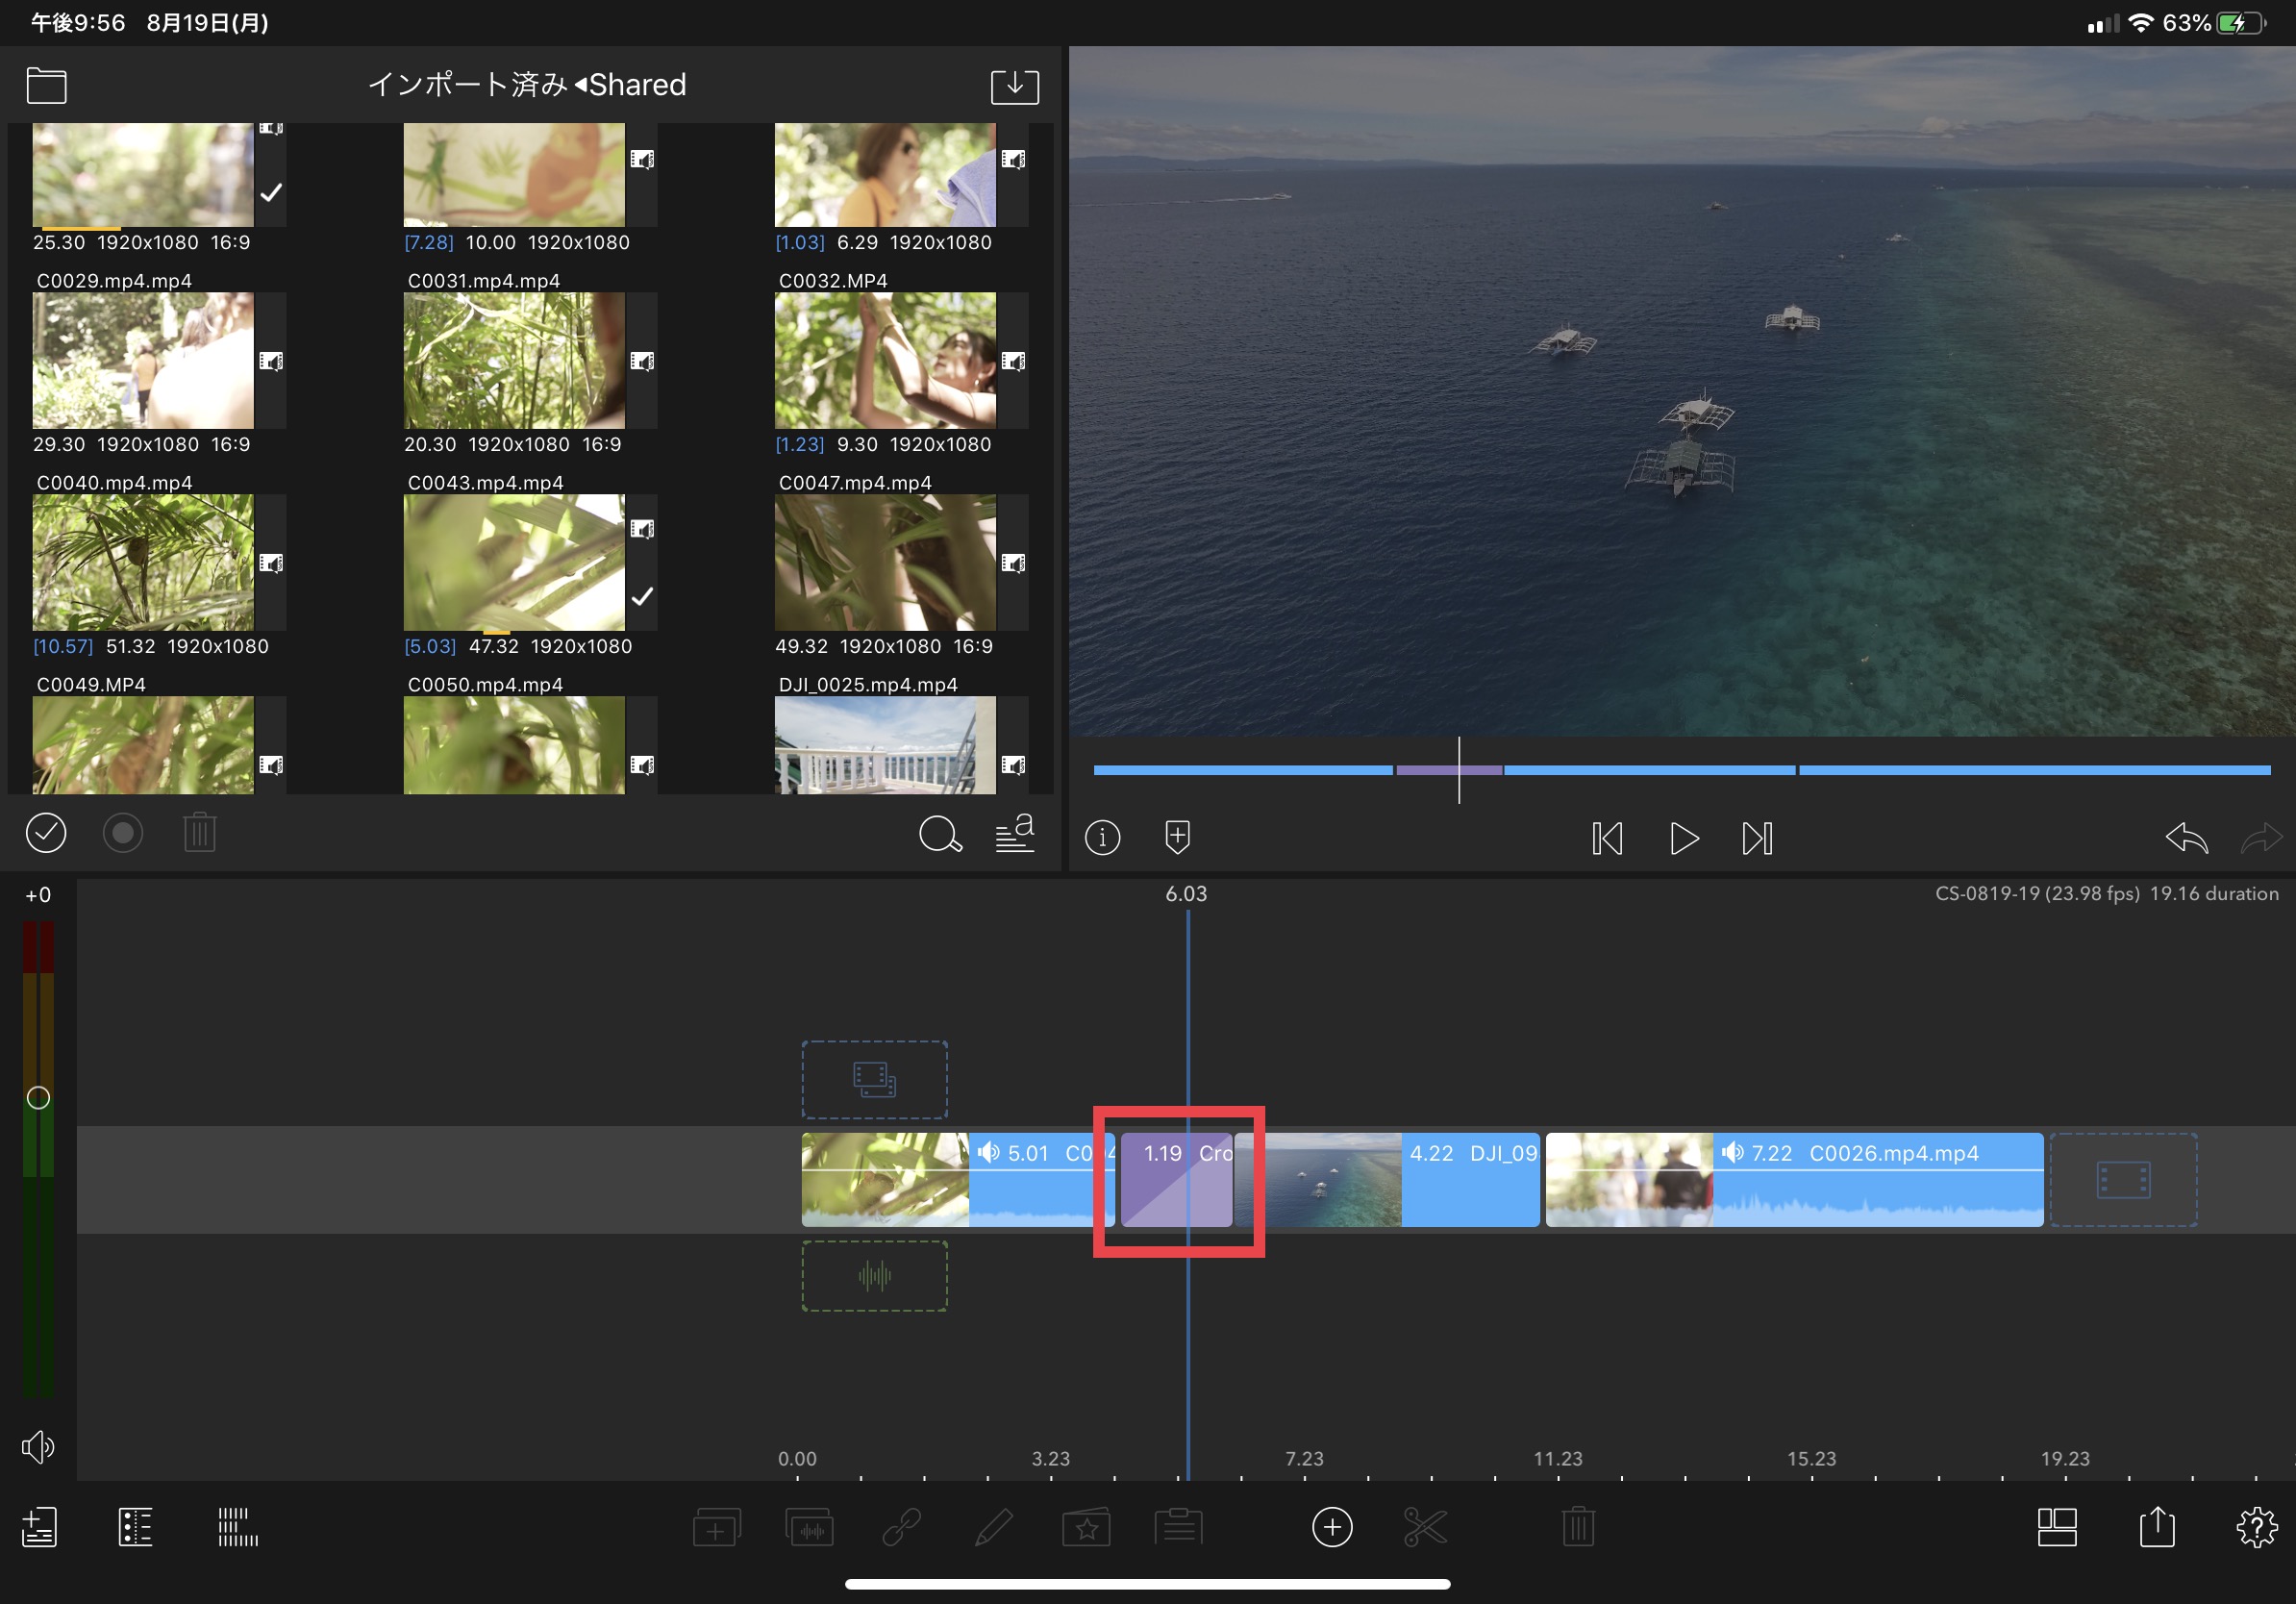Add a marker with shield-plus icon
Screen dimensions: 2296x1604
click(1177, 837)
